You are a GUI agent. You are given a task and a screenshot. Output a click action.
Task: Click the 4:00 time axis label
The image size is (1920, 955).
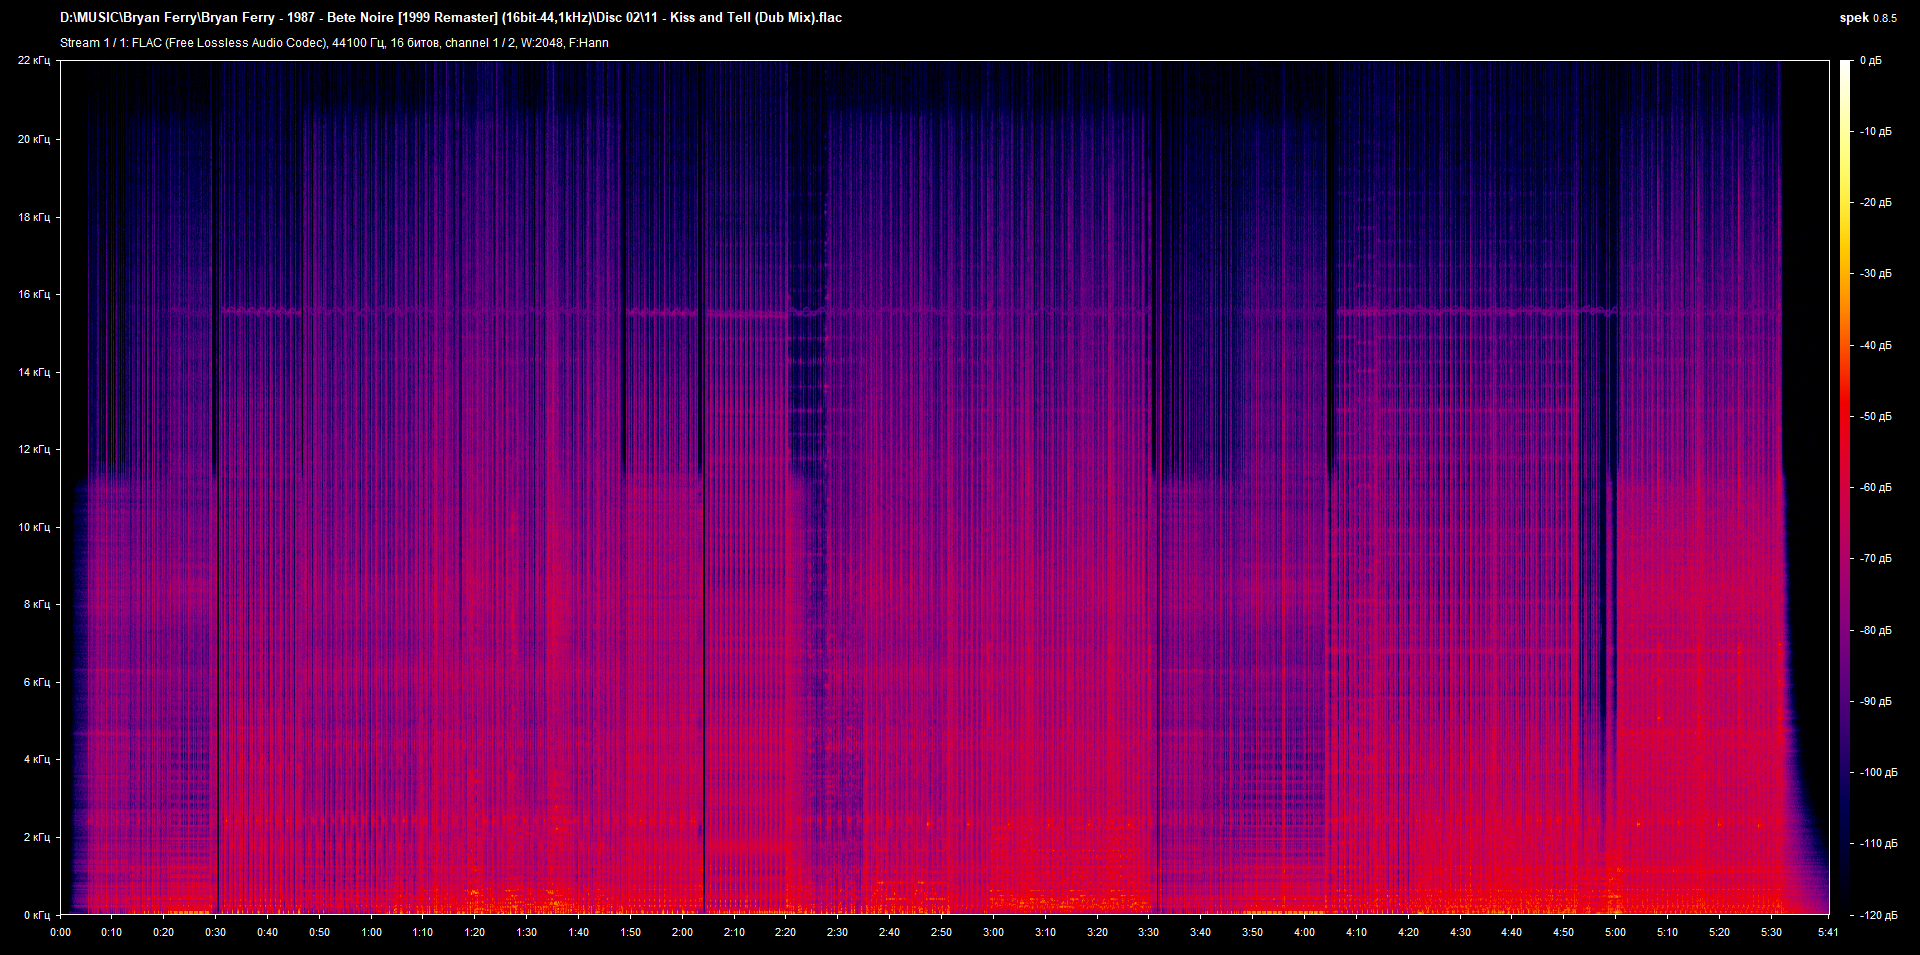1304,932
